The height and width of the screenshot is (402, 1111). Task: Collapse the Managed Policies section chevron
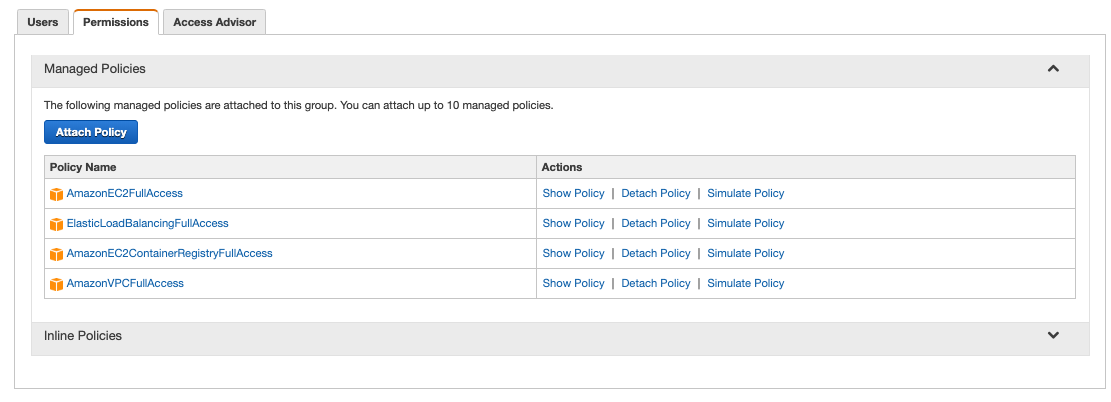pyautogui.click(x=1053, y=69)
